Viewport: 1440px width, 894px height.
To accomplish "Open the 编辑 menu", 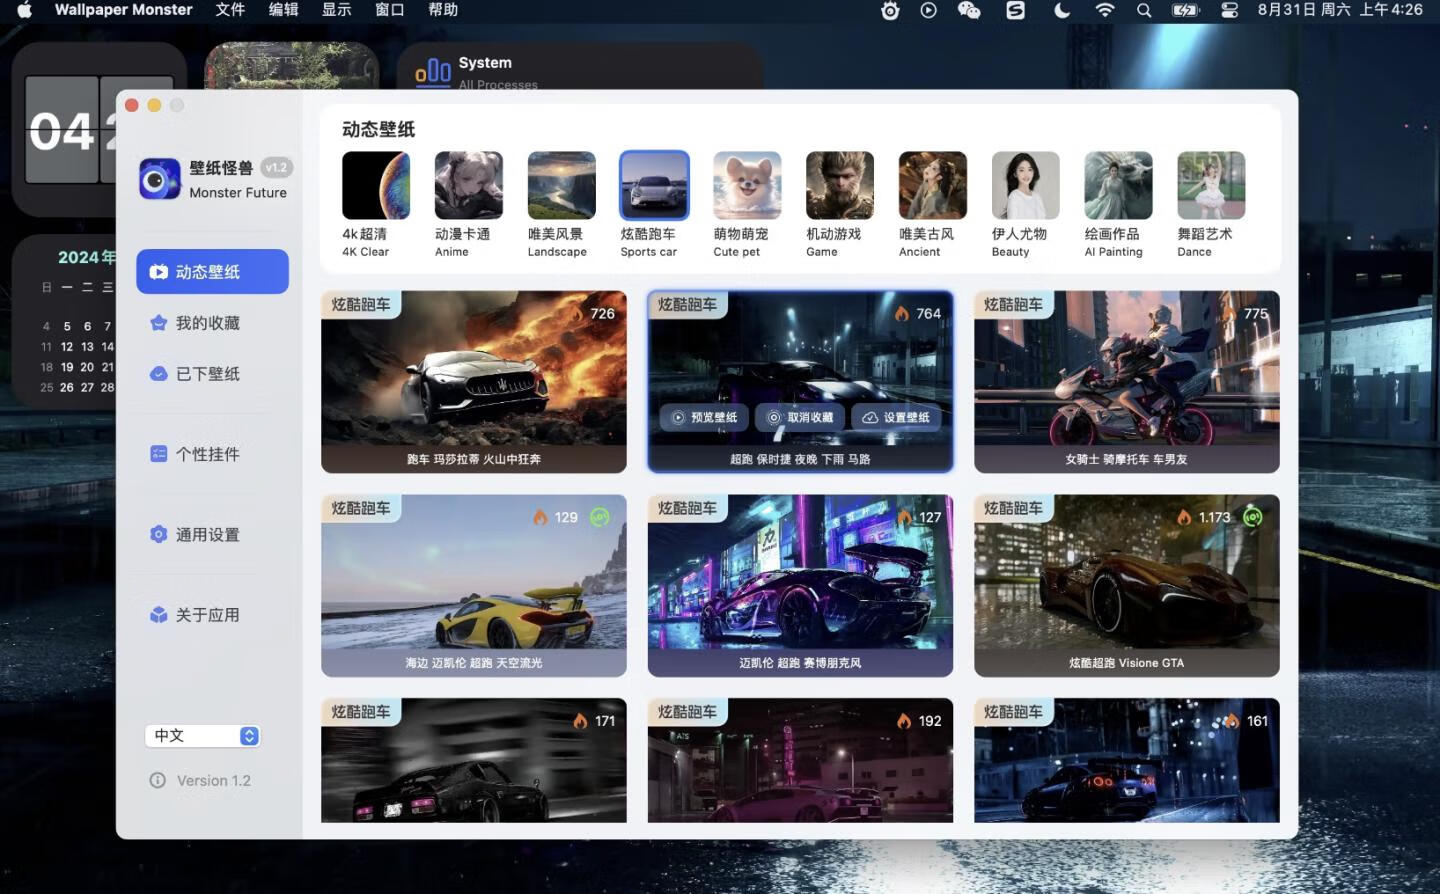I will tap(283, 10).
